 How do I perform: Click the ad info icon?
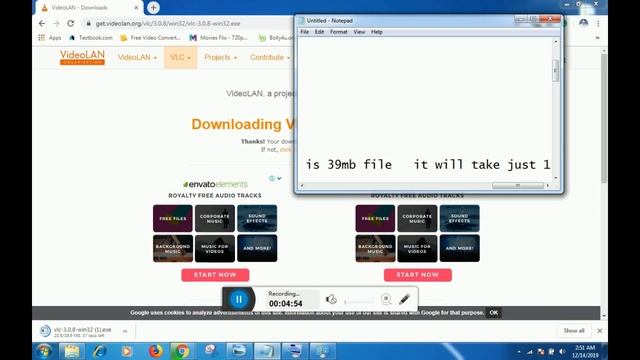(x=272, y=178)
